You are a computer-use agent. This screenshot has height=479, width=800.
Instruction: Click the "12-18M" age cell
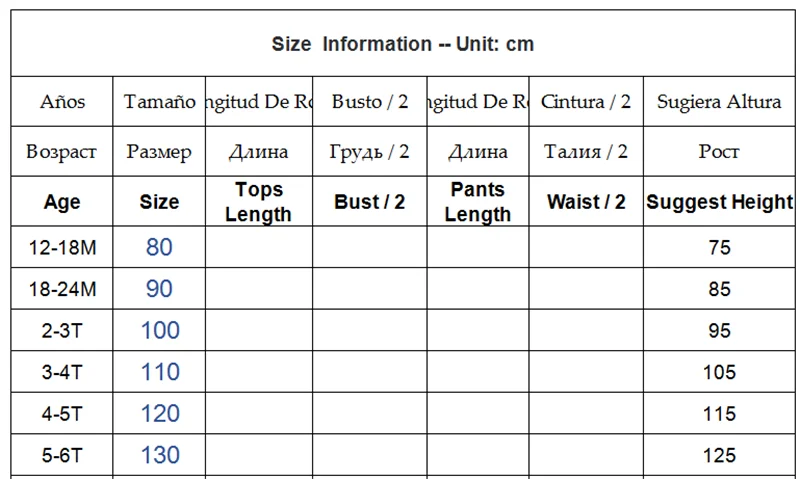62,247
